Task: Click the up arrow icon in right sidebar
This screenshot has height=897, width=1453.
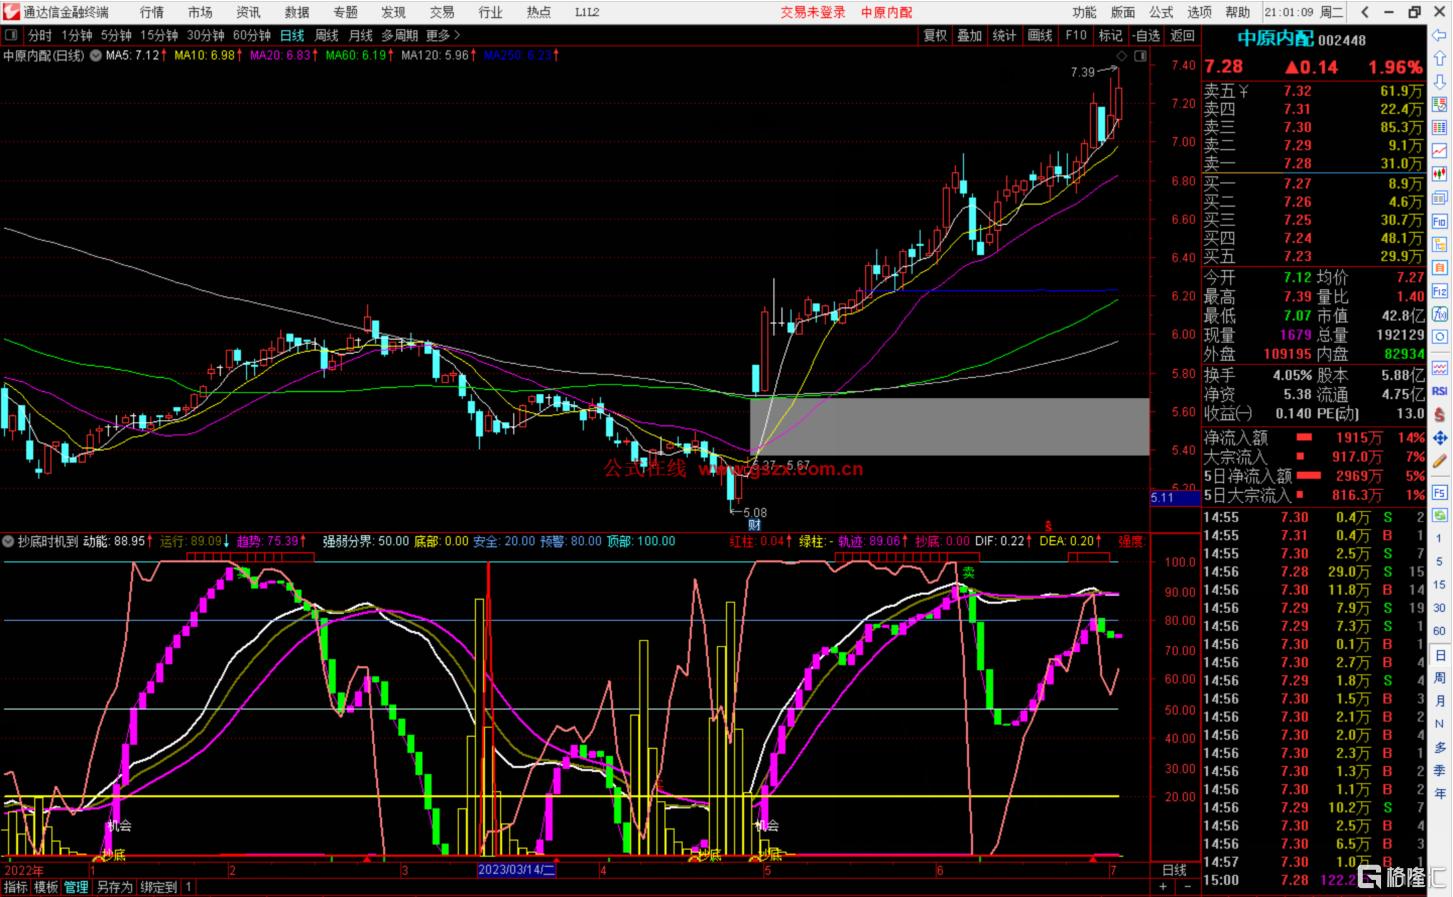Action: coord(1440,59)
